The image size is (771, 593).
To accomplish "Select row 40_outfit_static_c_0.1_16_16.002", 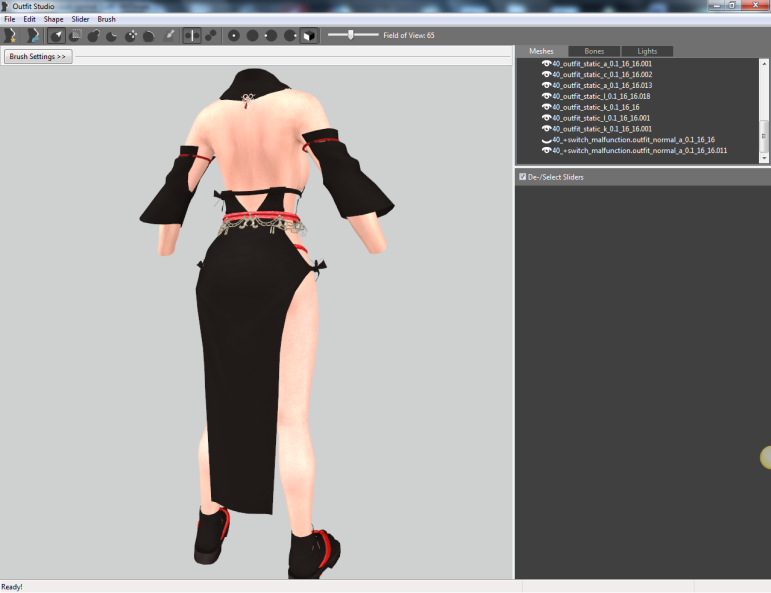I will point(602,74).
